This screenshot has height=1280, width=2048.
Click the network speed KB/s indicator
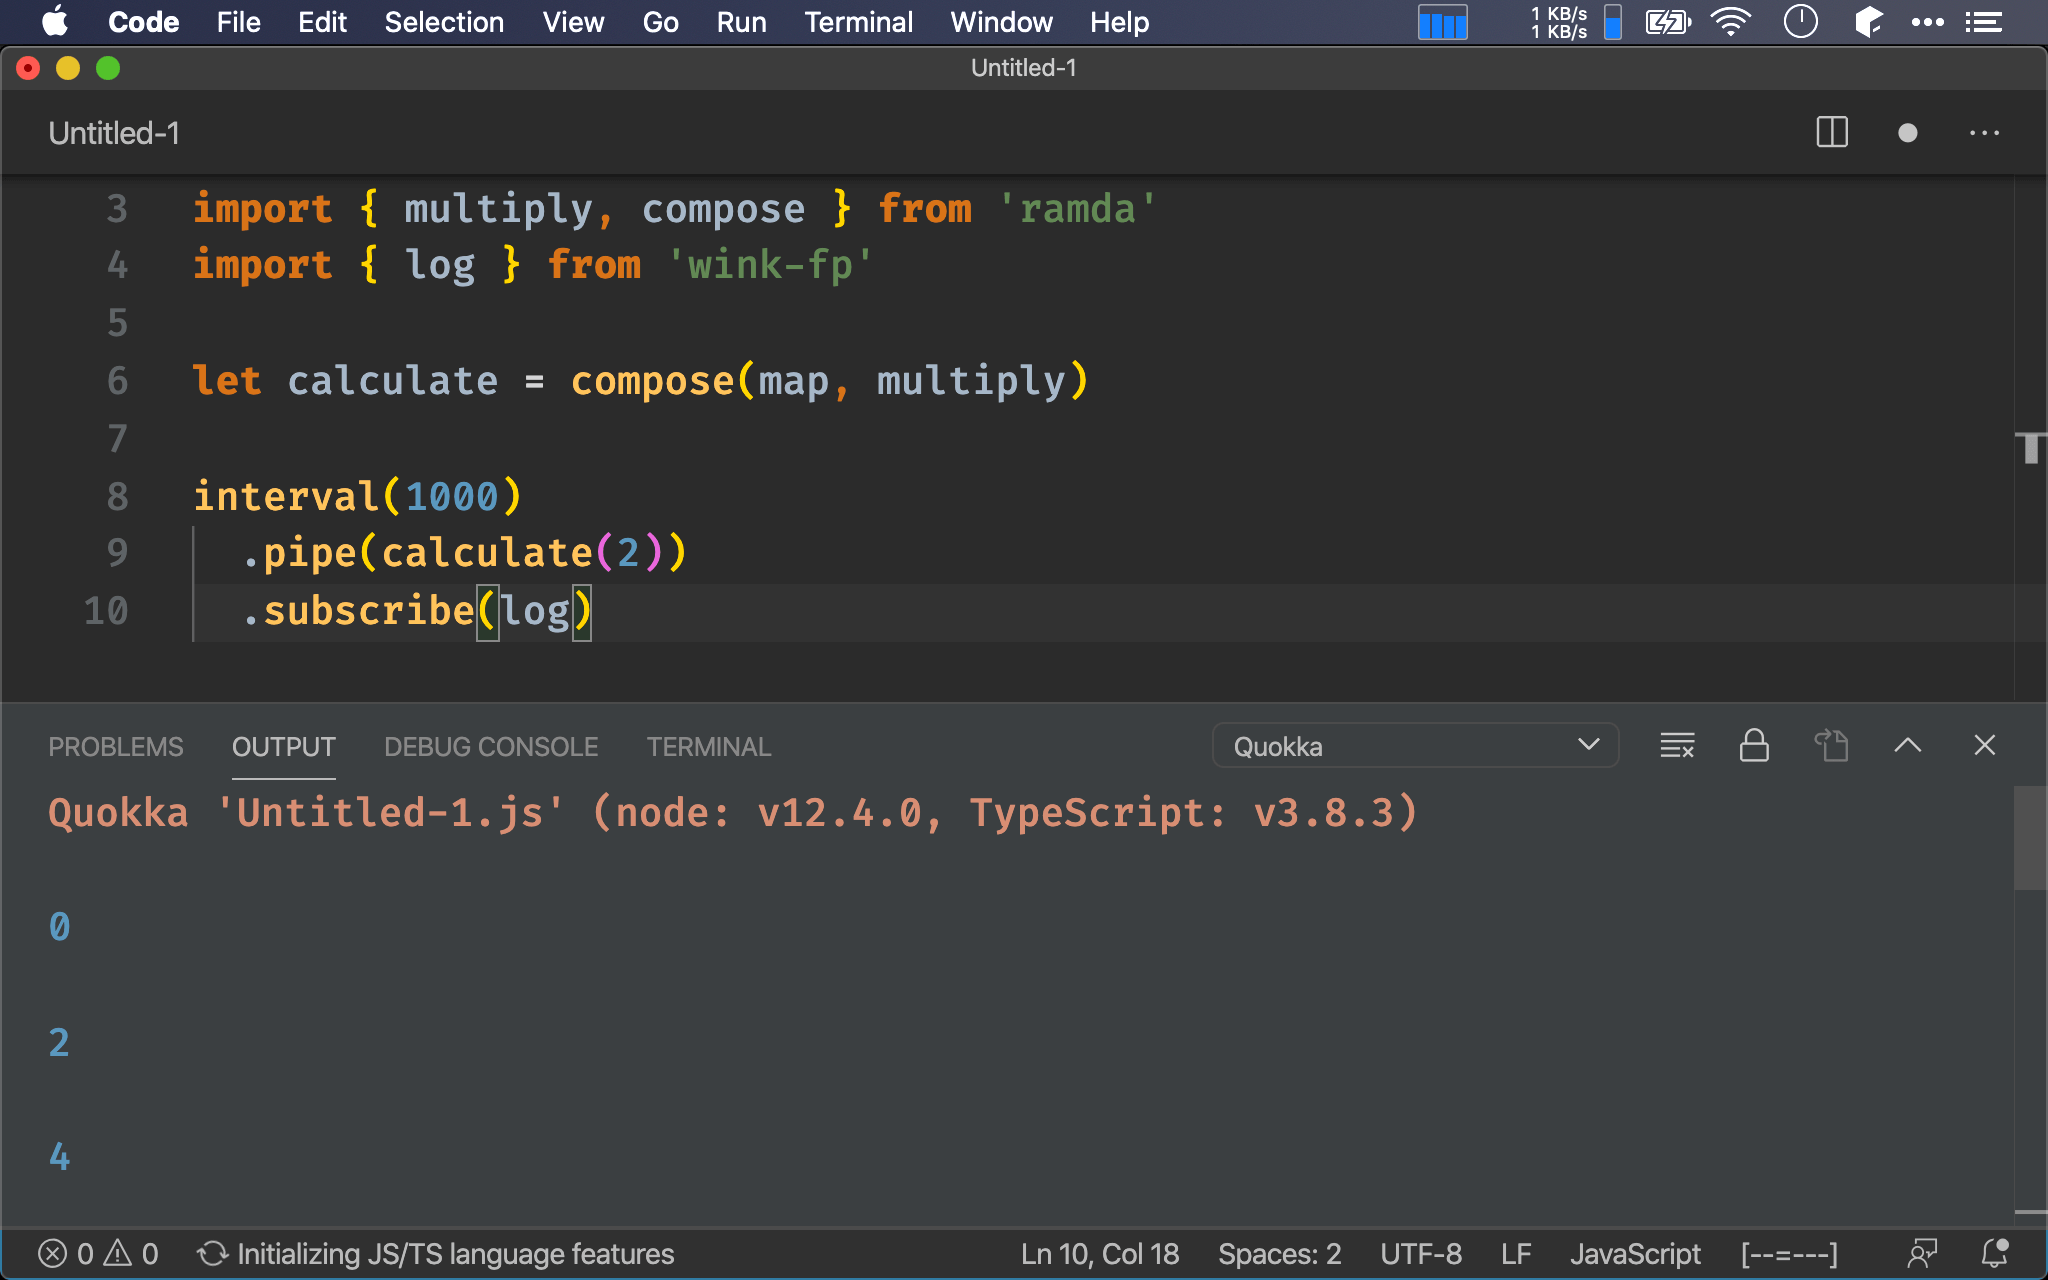click(1559, 22)
